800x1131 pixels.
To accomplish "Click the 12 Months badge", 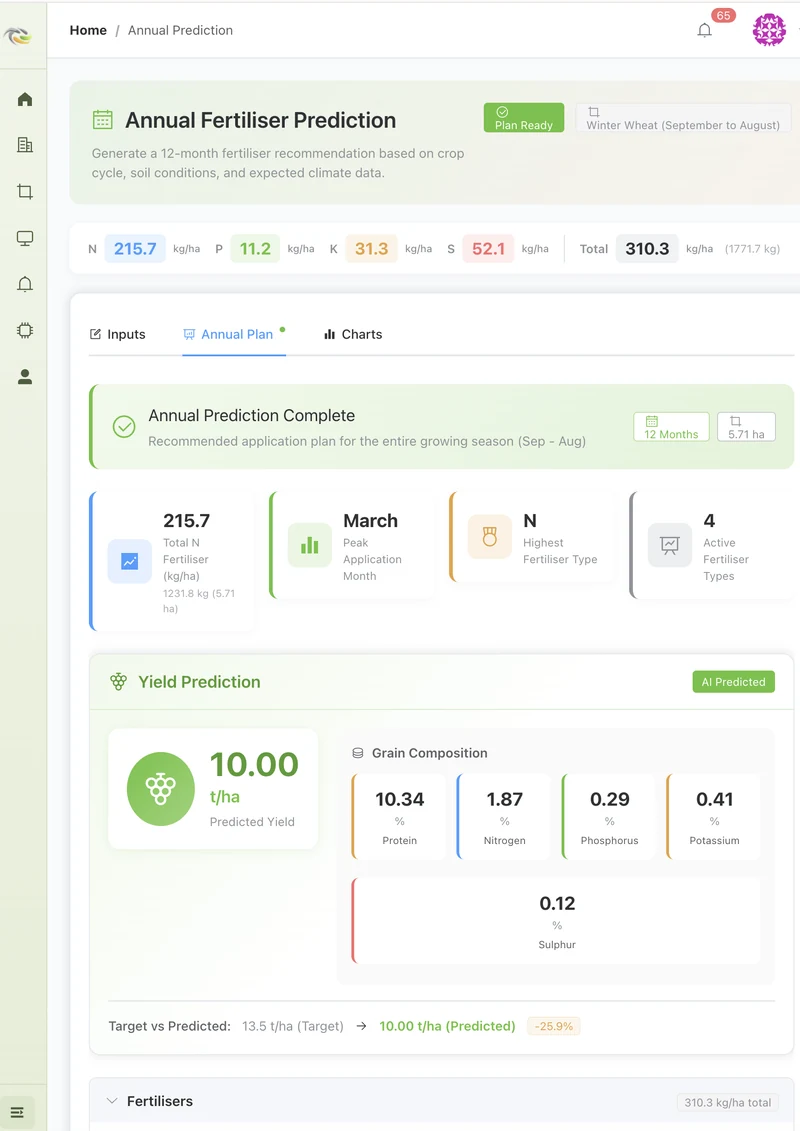I will point(672,427).
